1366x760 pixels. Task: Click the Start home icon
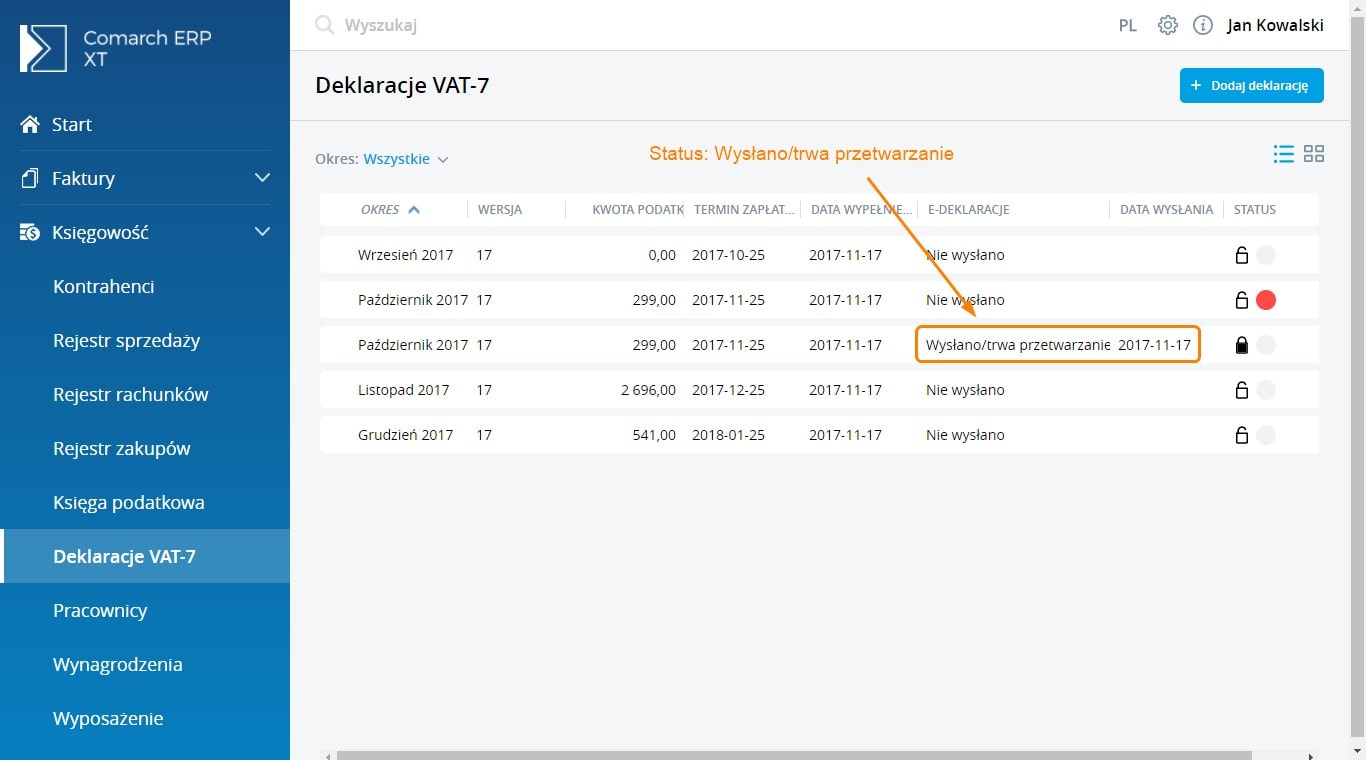pyautogui.click(x=30, y=125)
